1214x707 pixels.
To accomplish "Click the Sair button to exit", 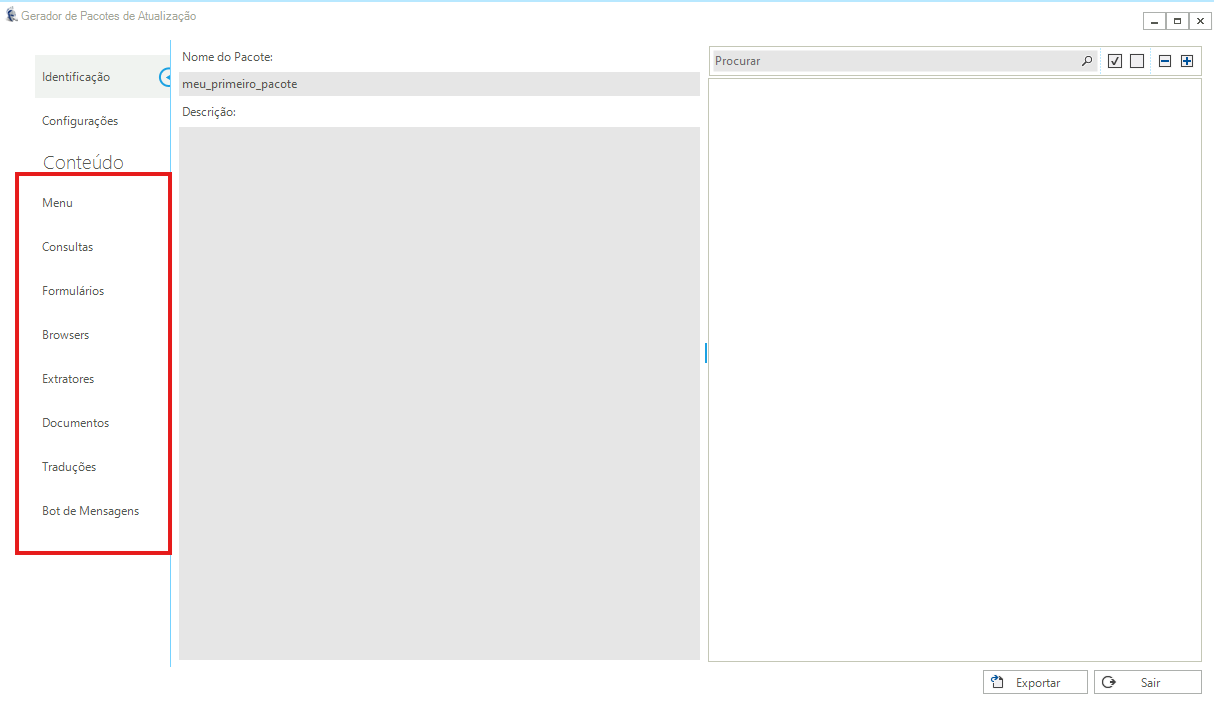I will 1147,683.
